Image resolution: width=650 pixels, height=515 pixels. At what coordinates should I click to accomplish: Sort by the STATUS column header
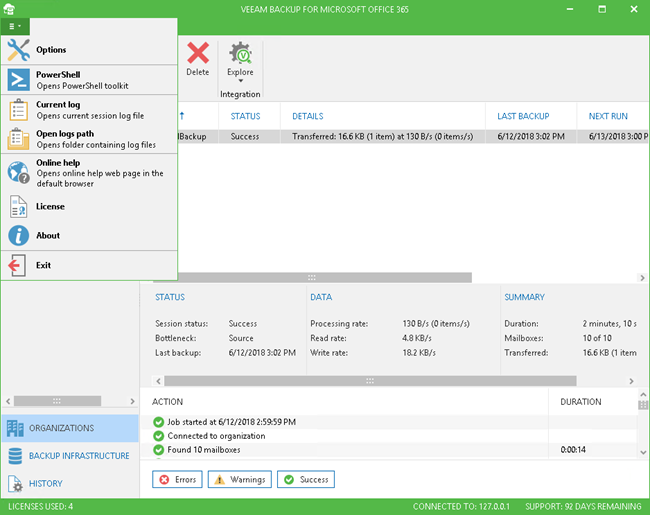(245, 117)
